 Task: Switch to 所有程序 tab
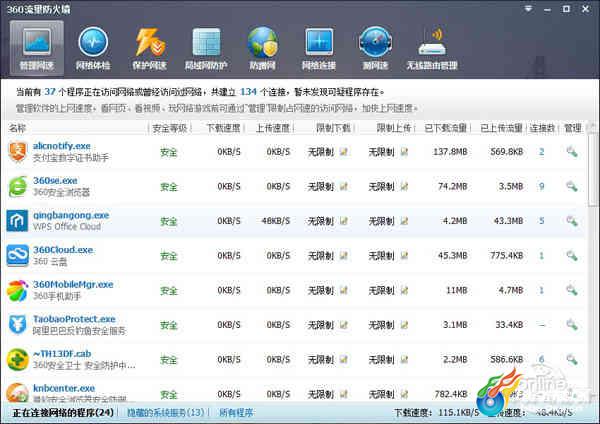tap(236, 413)
